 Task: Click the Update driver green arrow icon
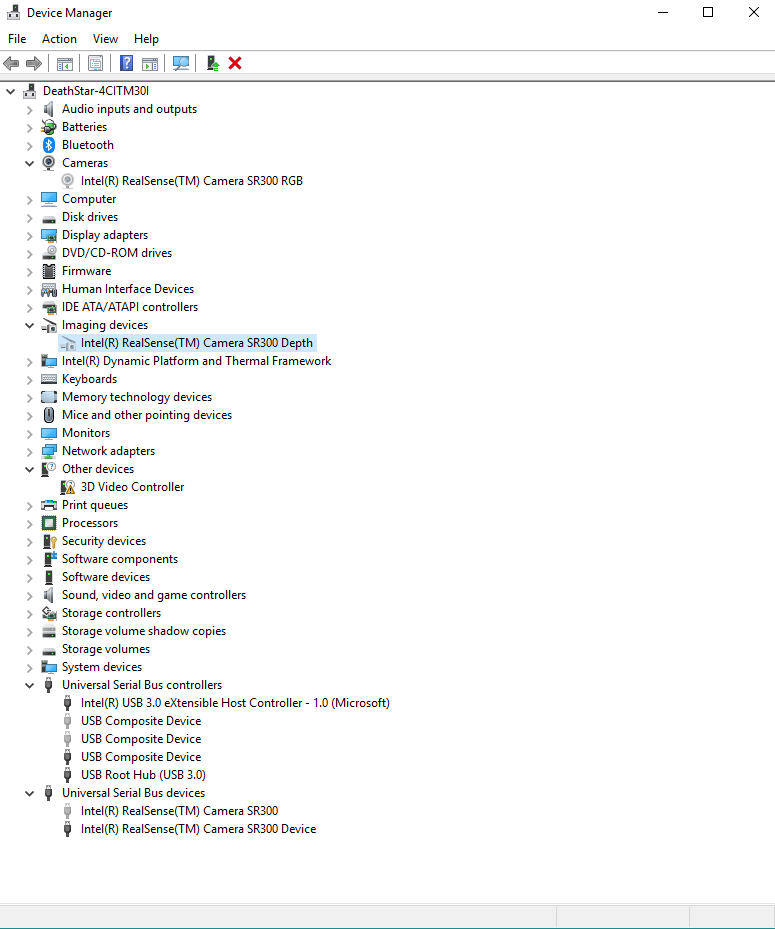click(x=213, y=63)
